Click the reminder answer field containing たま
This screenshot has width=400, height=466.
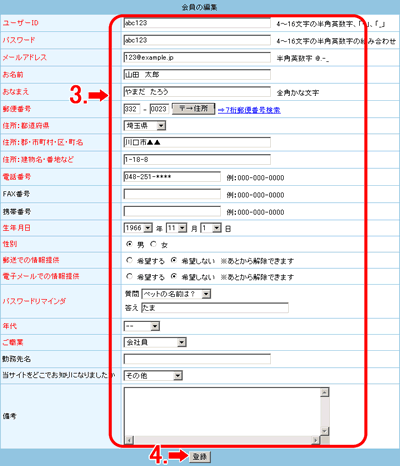pyautogui.click(x=215, y=308)
